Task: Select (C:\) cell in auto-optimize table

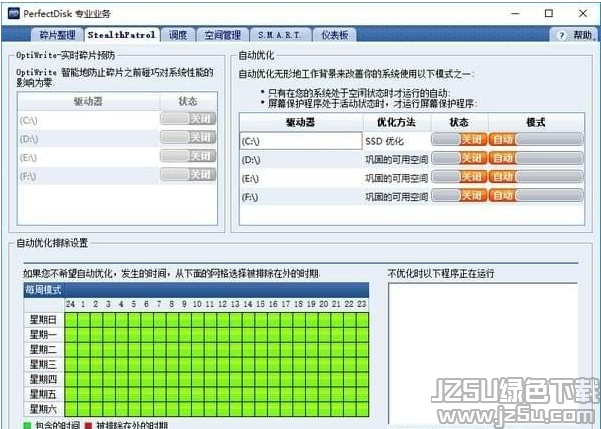Action: click(300, 141)
